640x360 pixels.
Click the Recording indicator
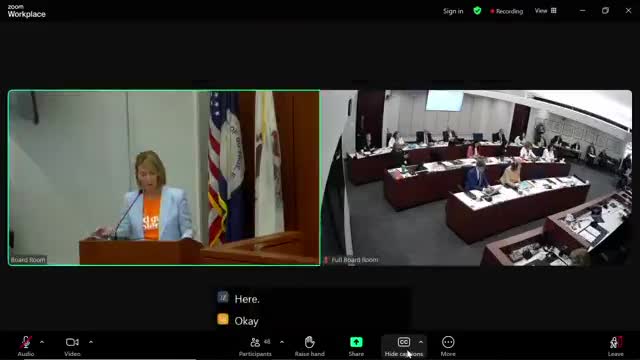(x=507, y=11)
